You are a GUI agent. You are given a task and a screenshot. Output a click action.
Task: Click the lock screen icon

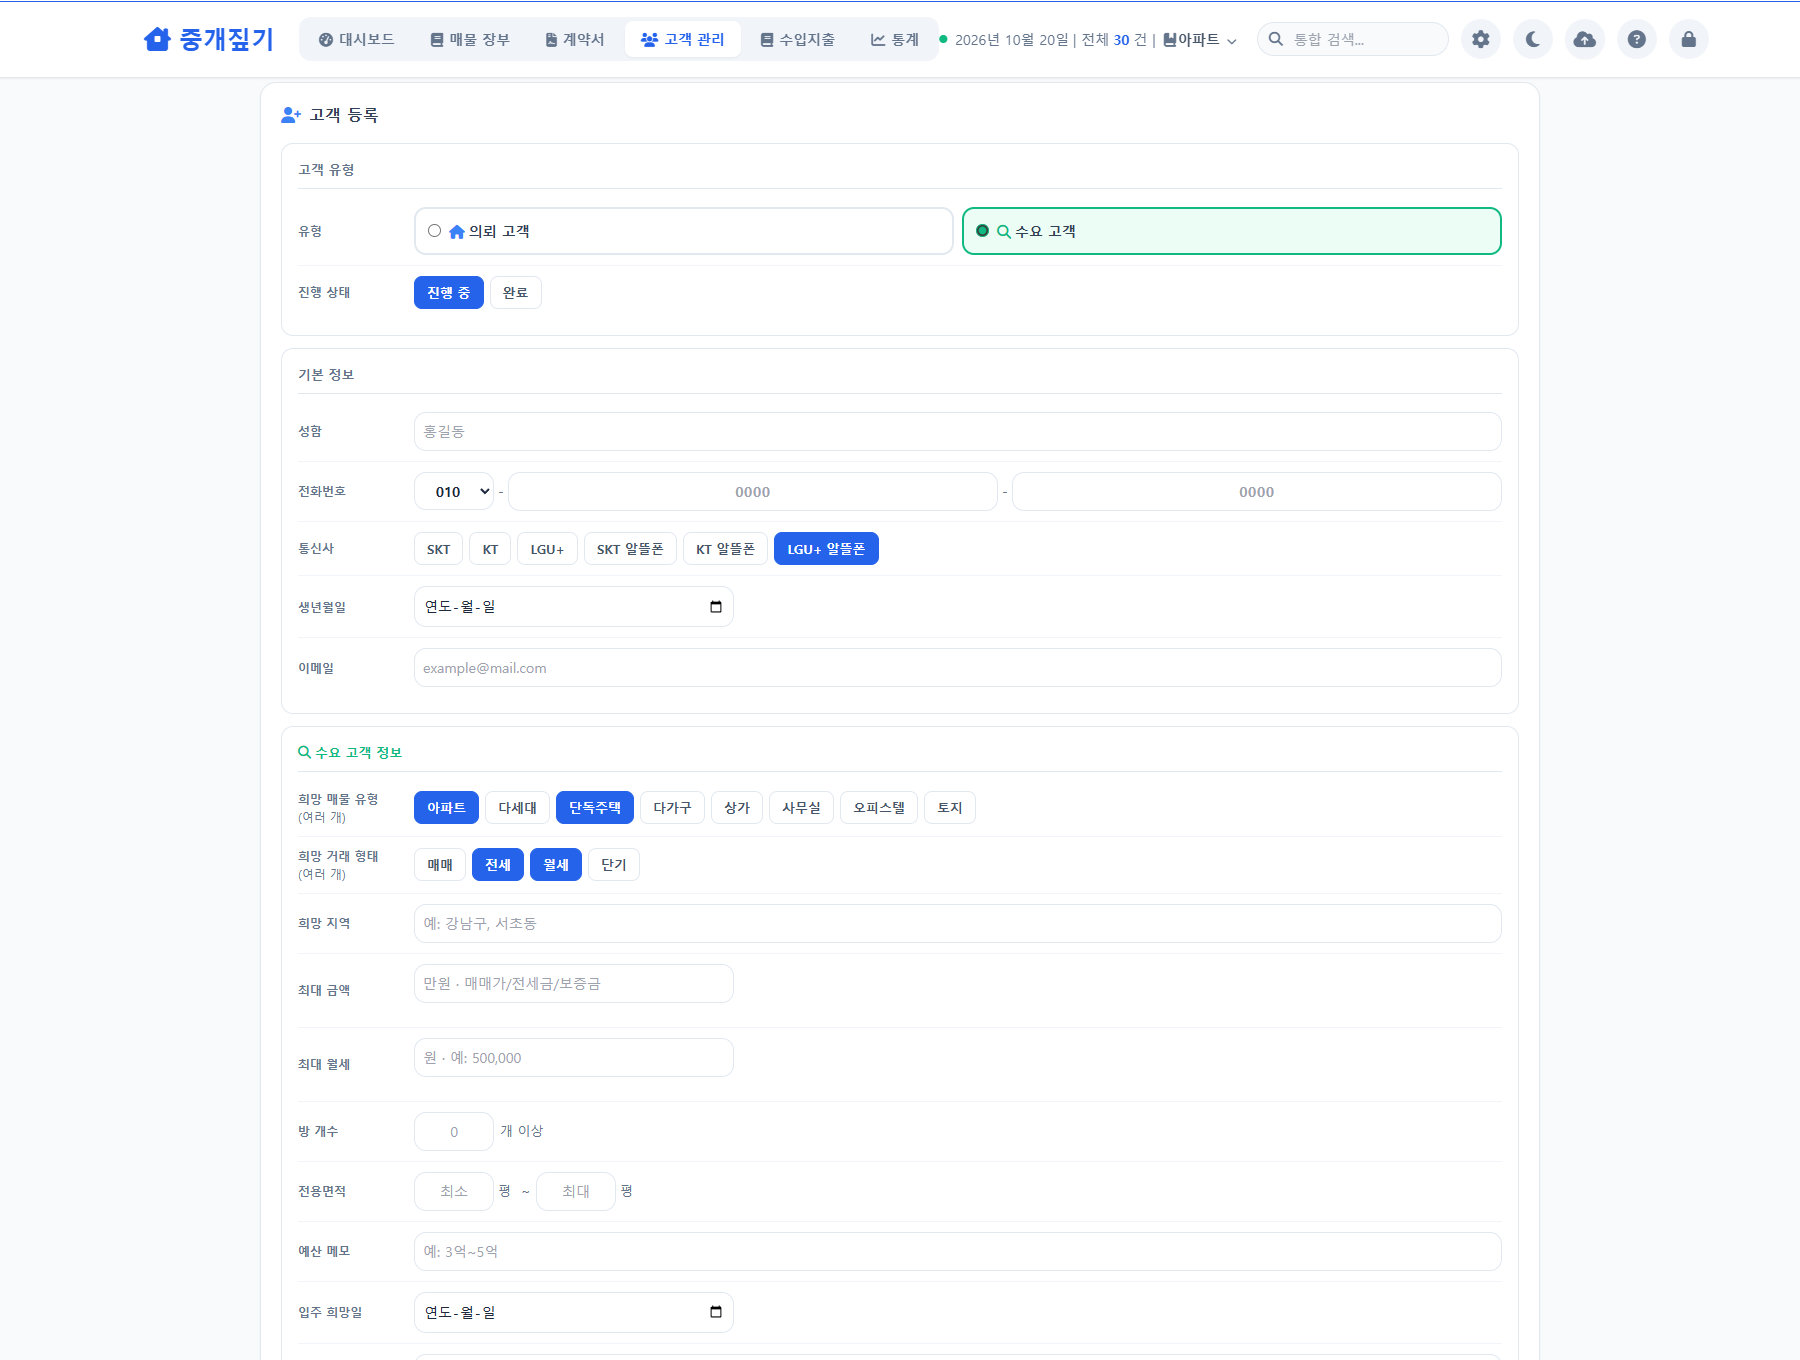(1689, 39)
